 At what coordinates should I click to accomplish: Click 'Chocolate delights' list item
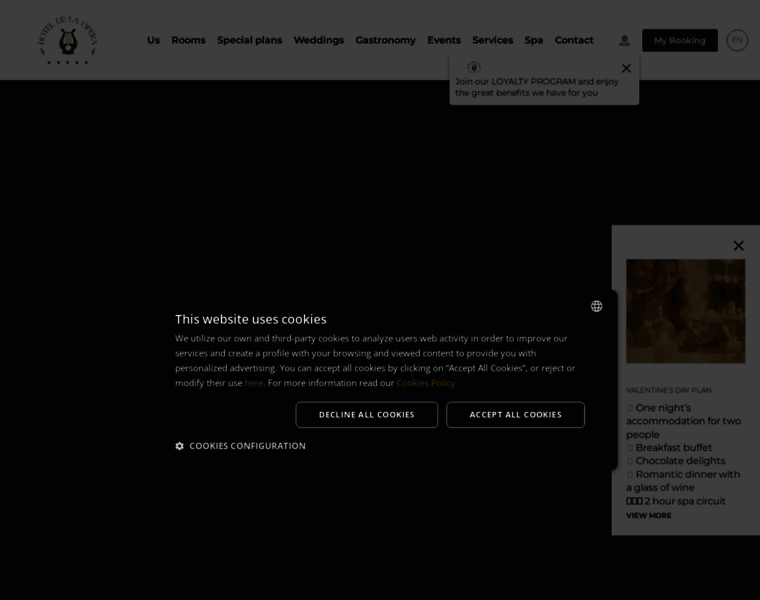coord(680,461)
